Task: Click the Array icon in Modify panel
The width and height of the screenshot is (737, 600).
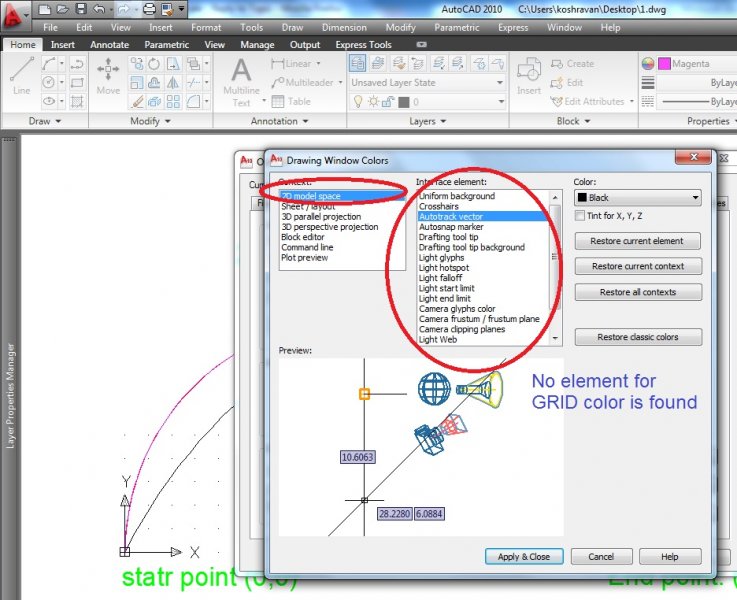Action: (173, 101)
